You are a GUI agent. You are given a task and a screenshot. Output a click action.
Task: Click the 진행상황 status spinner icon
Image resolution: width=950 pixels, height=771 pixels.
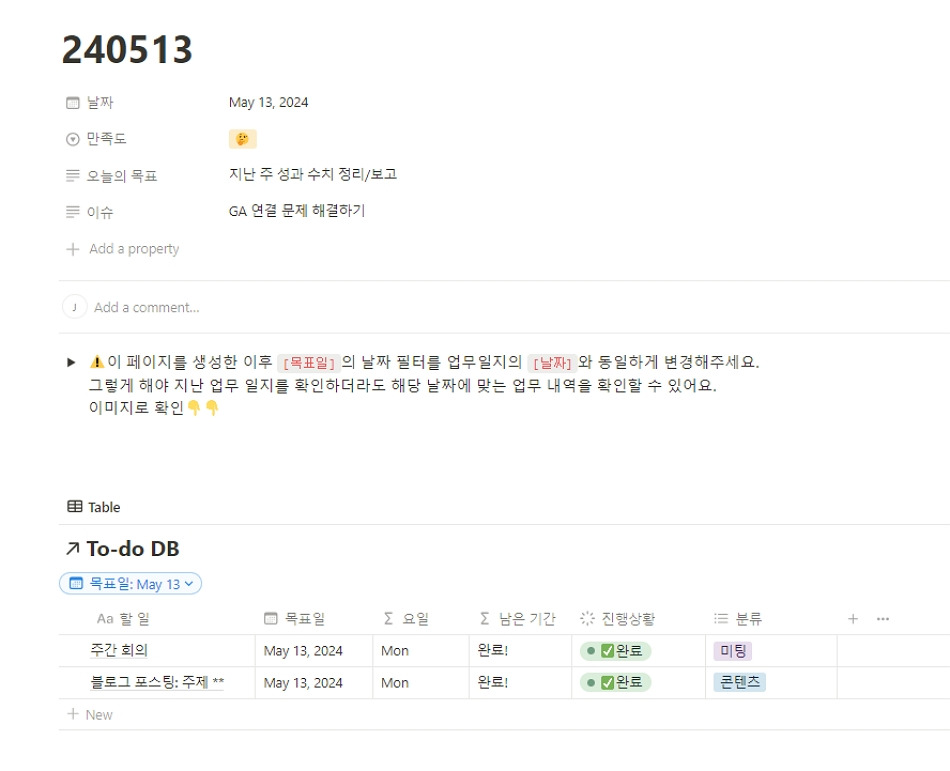point(586,618)
